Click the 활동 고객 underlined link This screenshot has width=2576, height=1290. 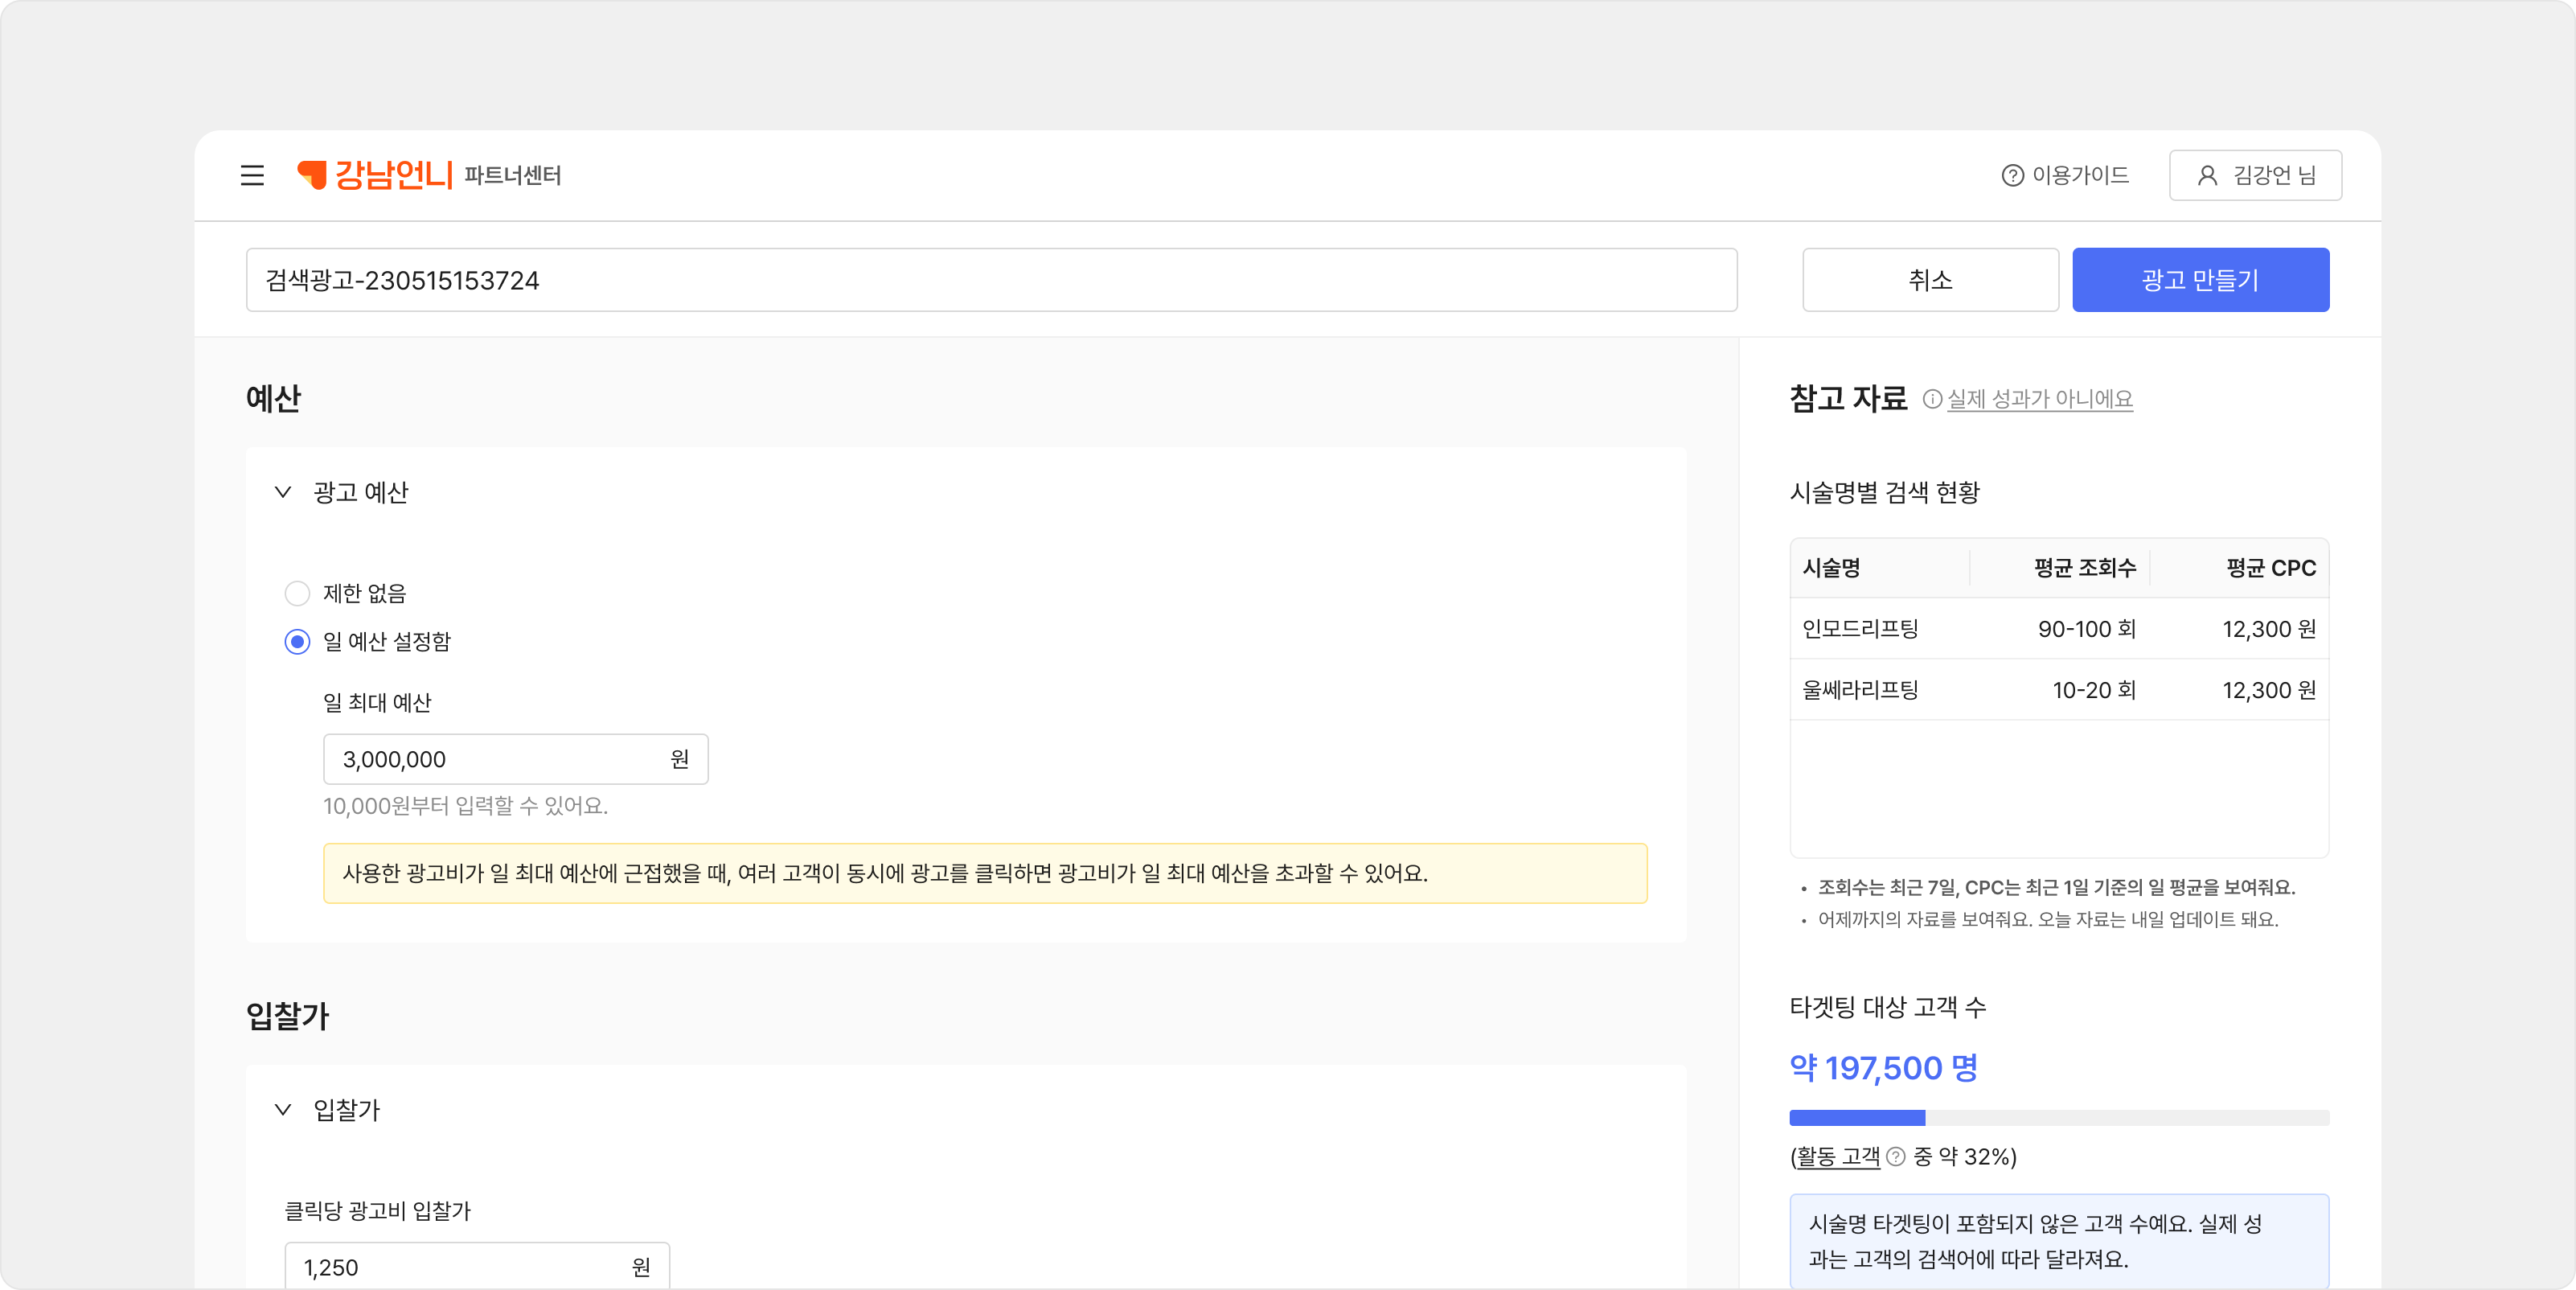[x=1838, y=1157]
